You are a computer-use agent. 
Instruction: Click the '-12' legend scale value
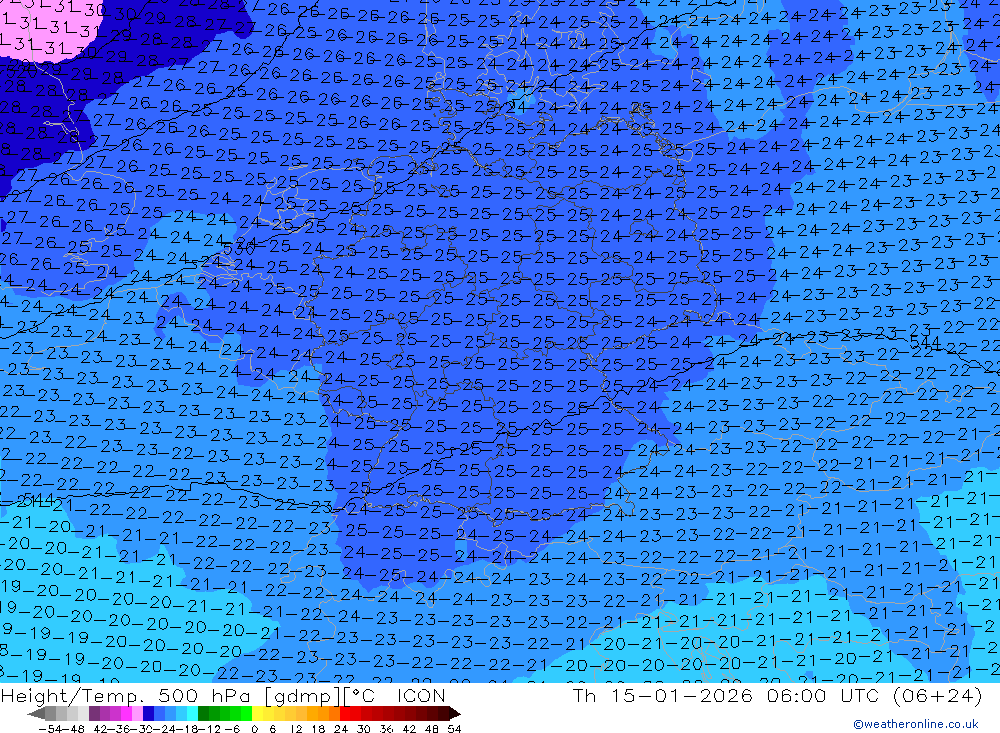click(209, 729)
